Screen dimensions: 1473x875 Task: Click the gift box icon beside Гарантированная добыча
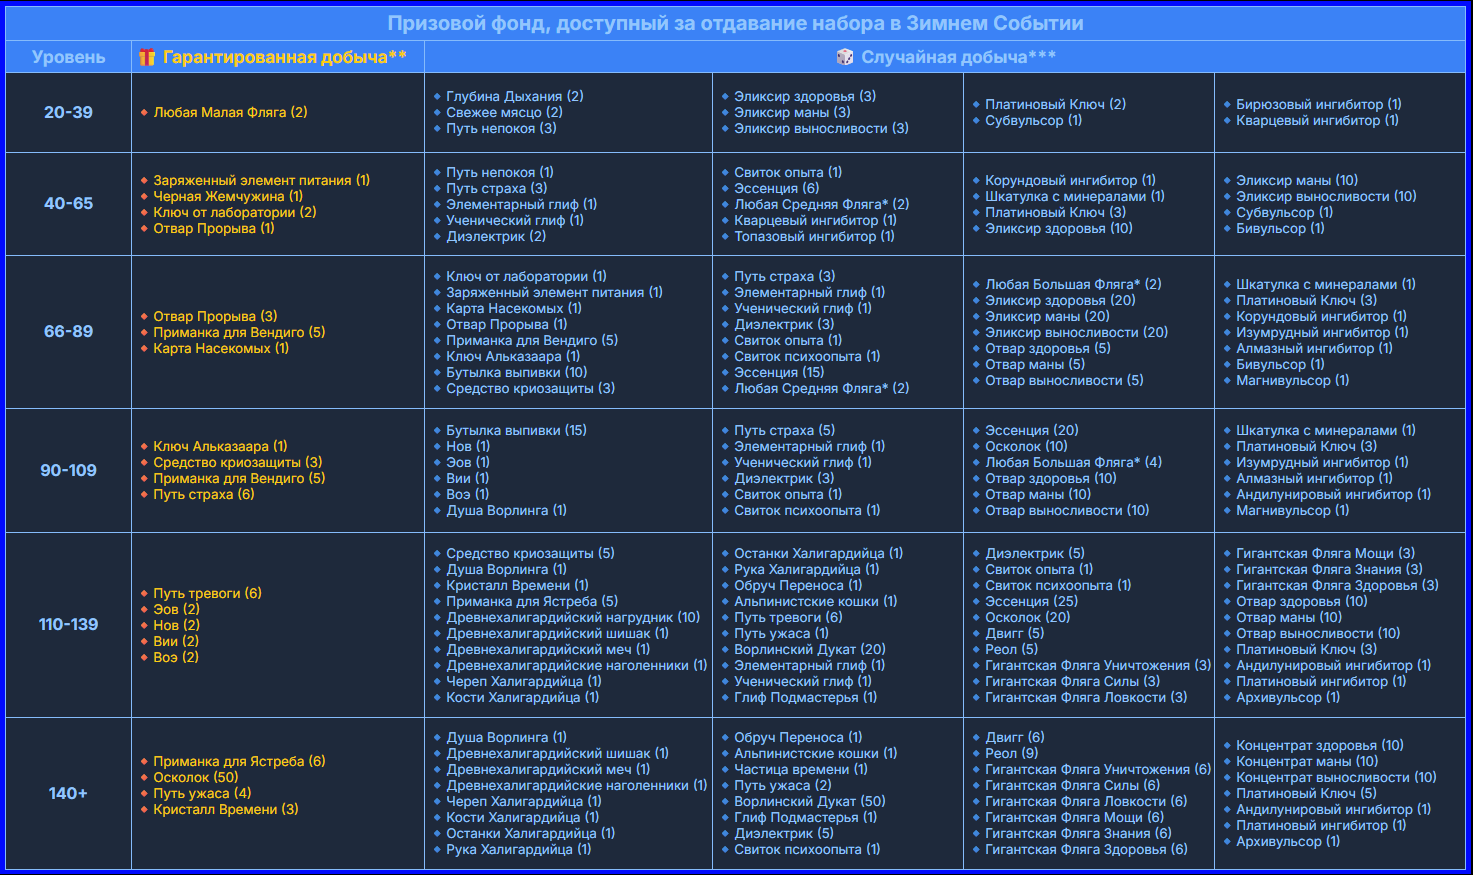point(147,57)
